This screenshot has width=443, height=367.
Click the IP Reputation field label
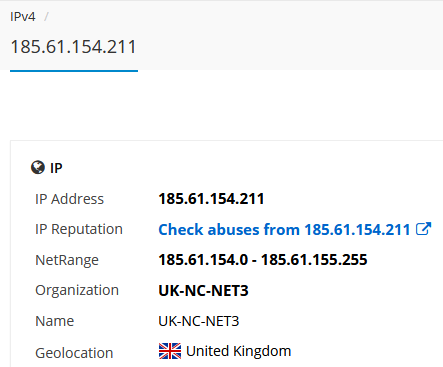tap(79, 229)
